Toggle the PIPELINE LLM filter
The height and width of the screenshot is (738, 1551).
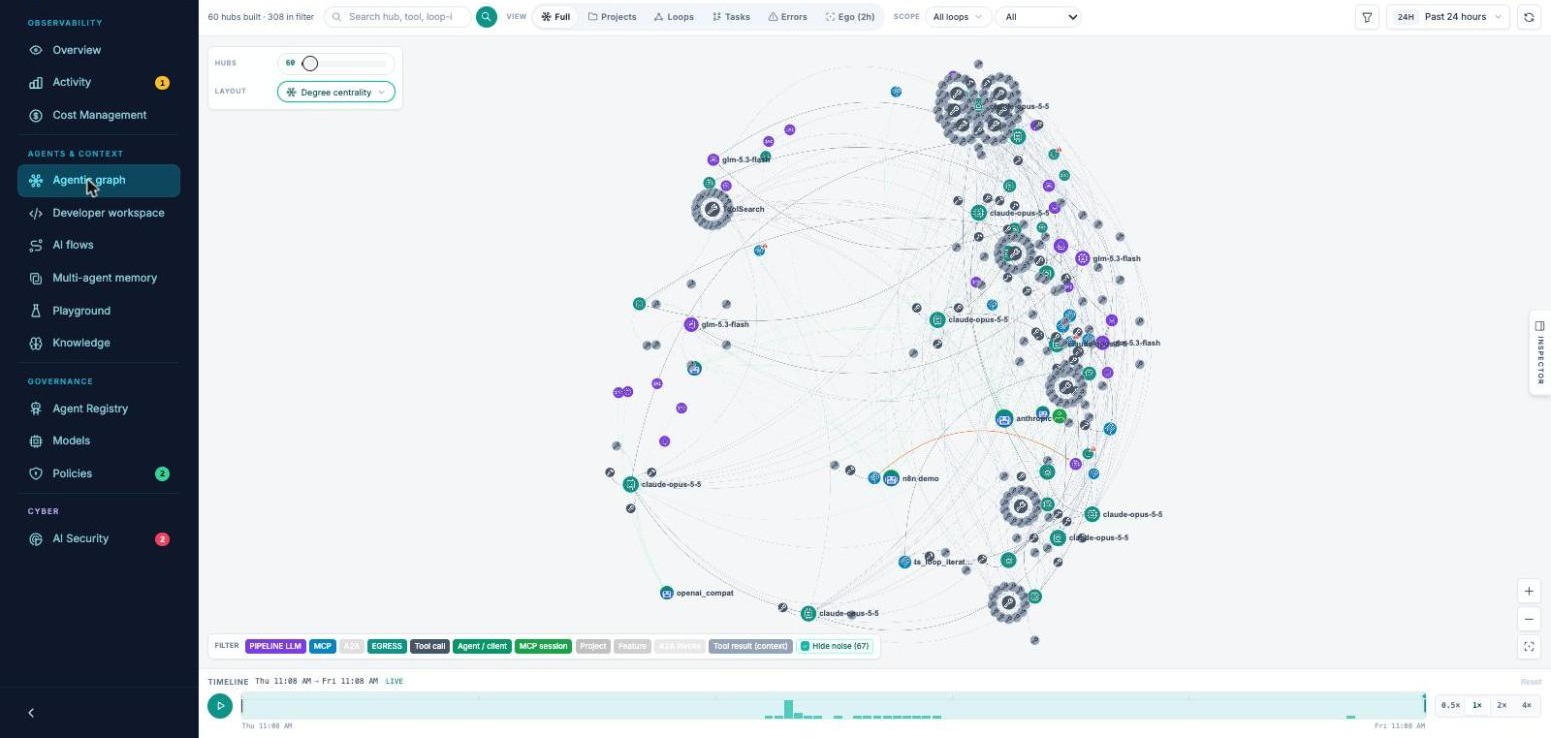coord(275,646)
